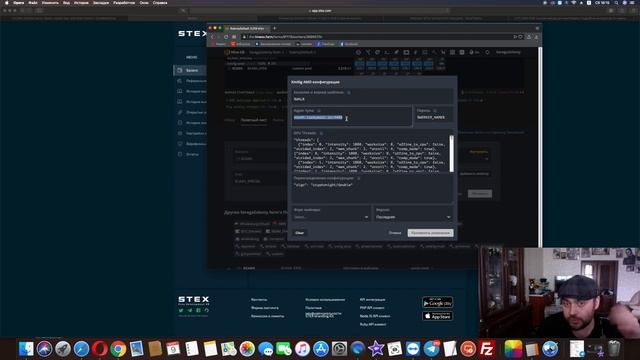Image resolution: width=640 pixels, height=360 pixels.
Task: Click the info icon beside the Пароль label
Action: point(435,111)
